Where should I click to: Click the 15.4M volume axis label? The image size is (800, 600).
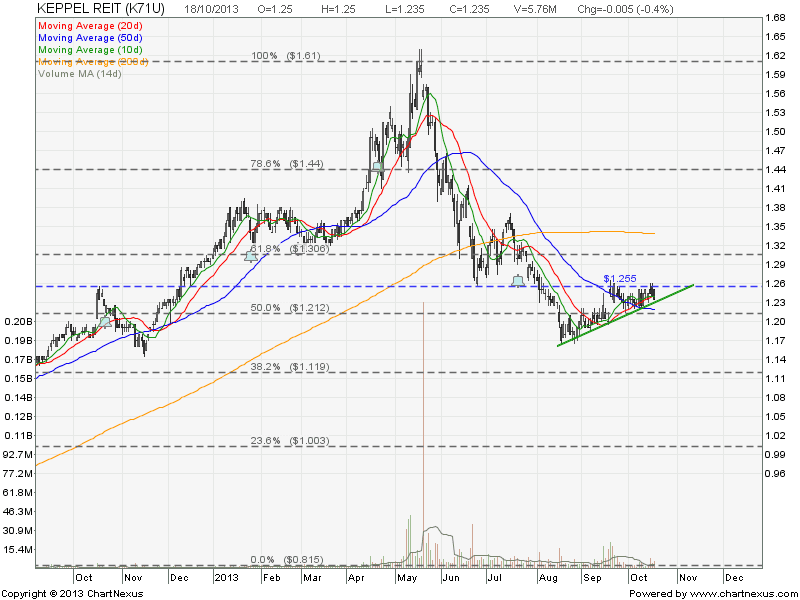click(x=18, y=549)
